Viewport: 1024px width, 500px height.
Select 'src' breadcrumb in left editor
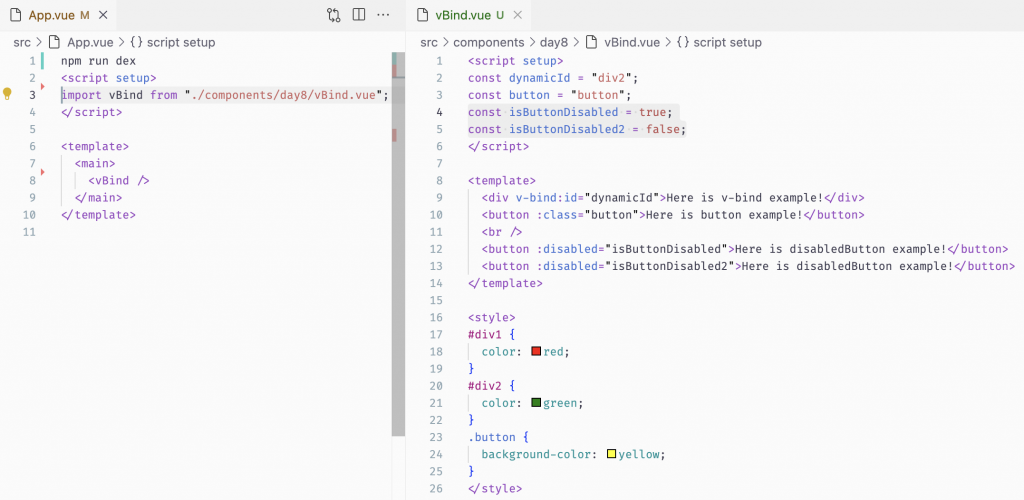coord(22,42)
